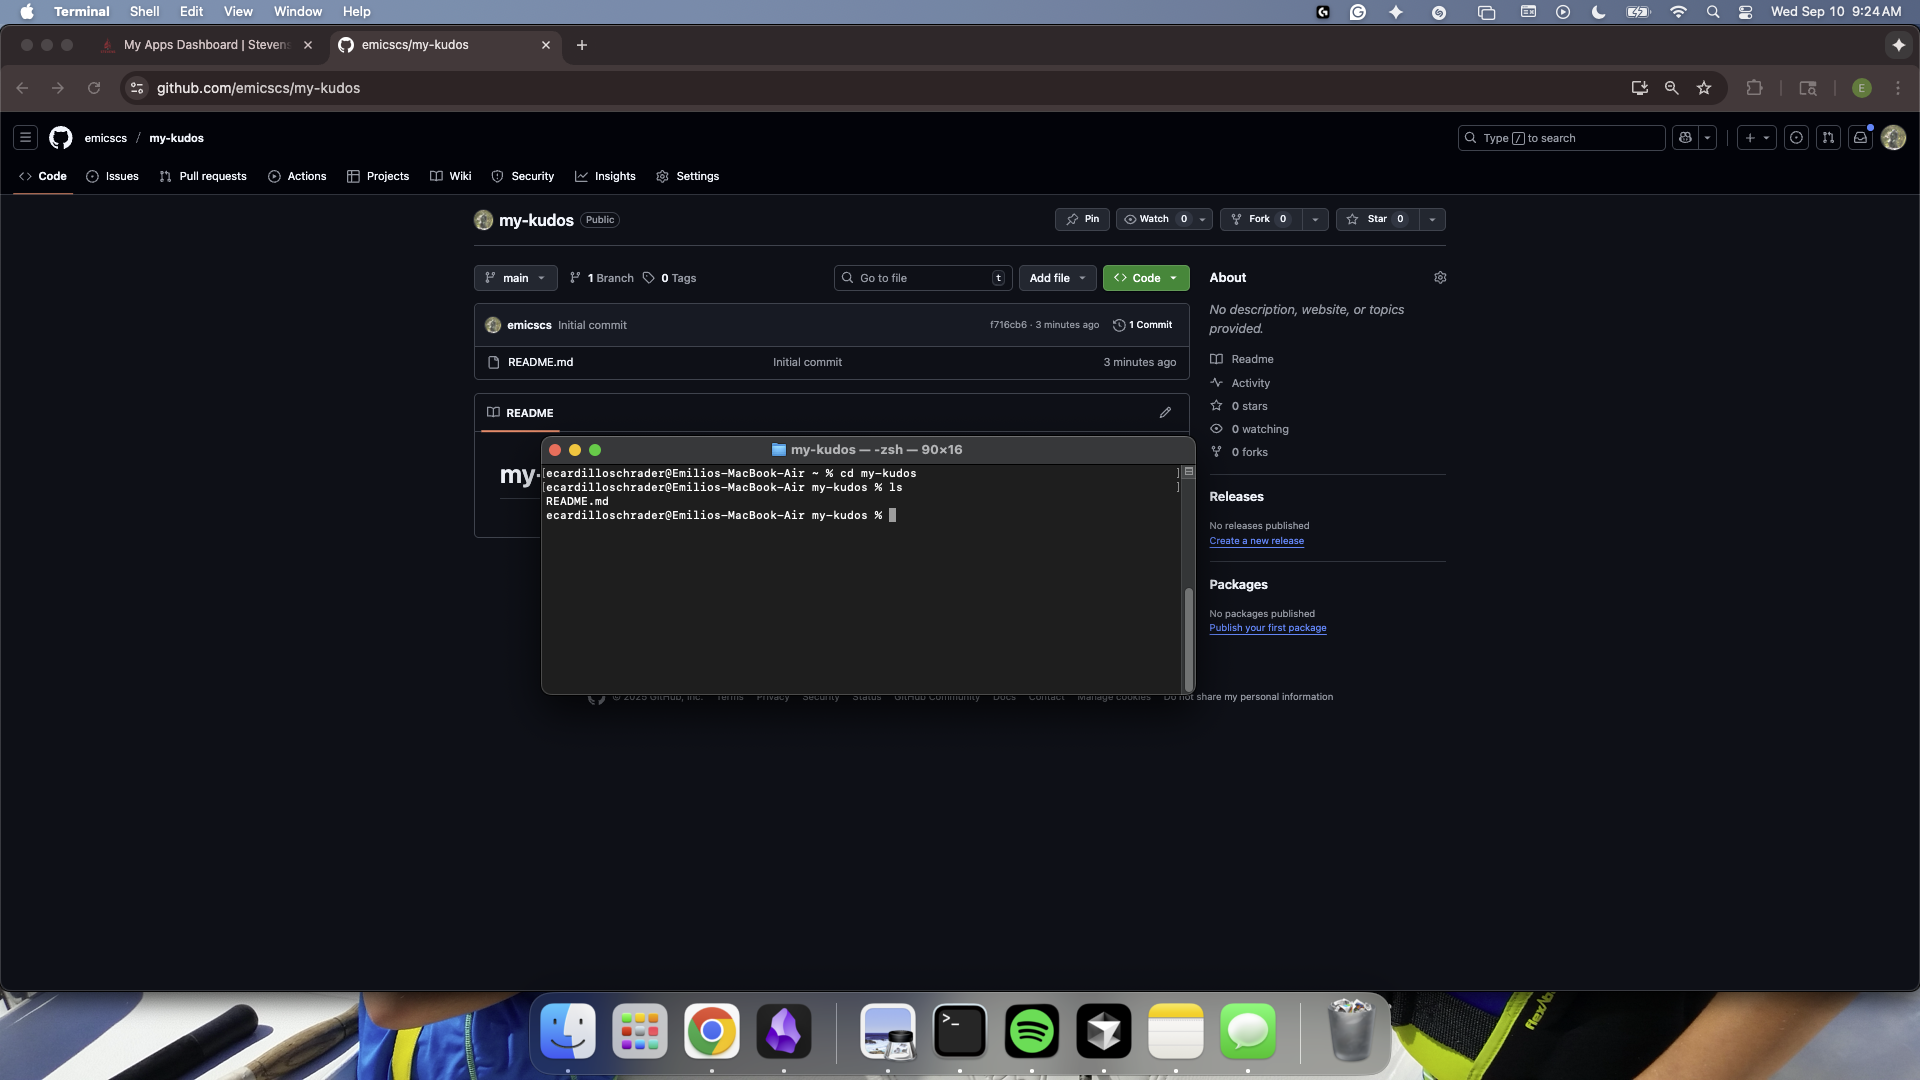
Task: Edit repository About settings gear icon
Action: (1440, 278)
